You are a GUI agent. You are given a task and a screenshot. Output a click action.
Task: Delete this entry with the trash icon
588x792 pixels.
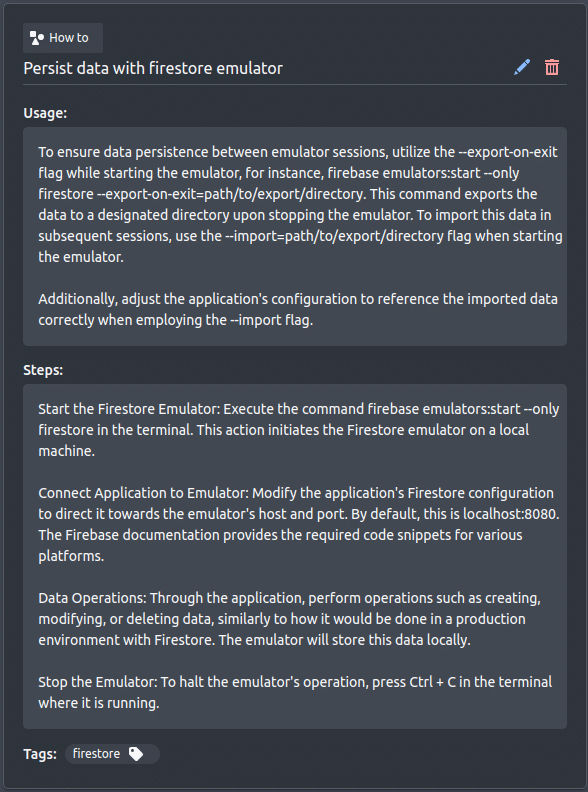coord(552,67)
